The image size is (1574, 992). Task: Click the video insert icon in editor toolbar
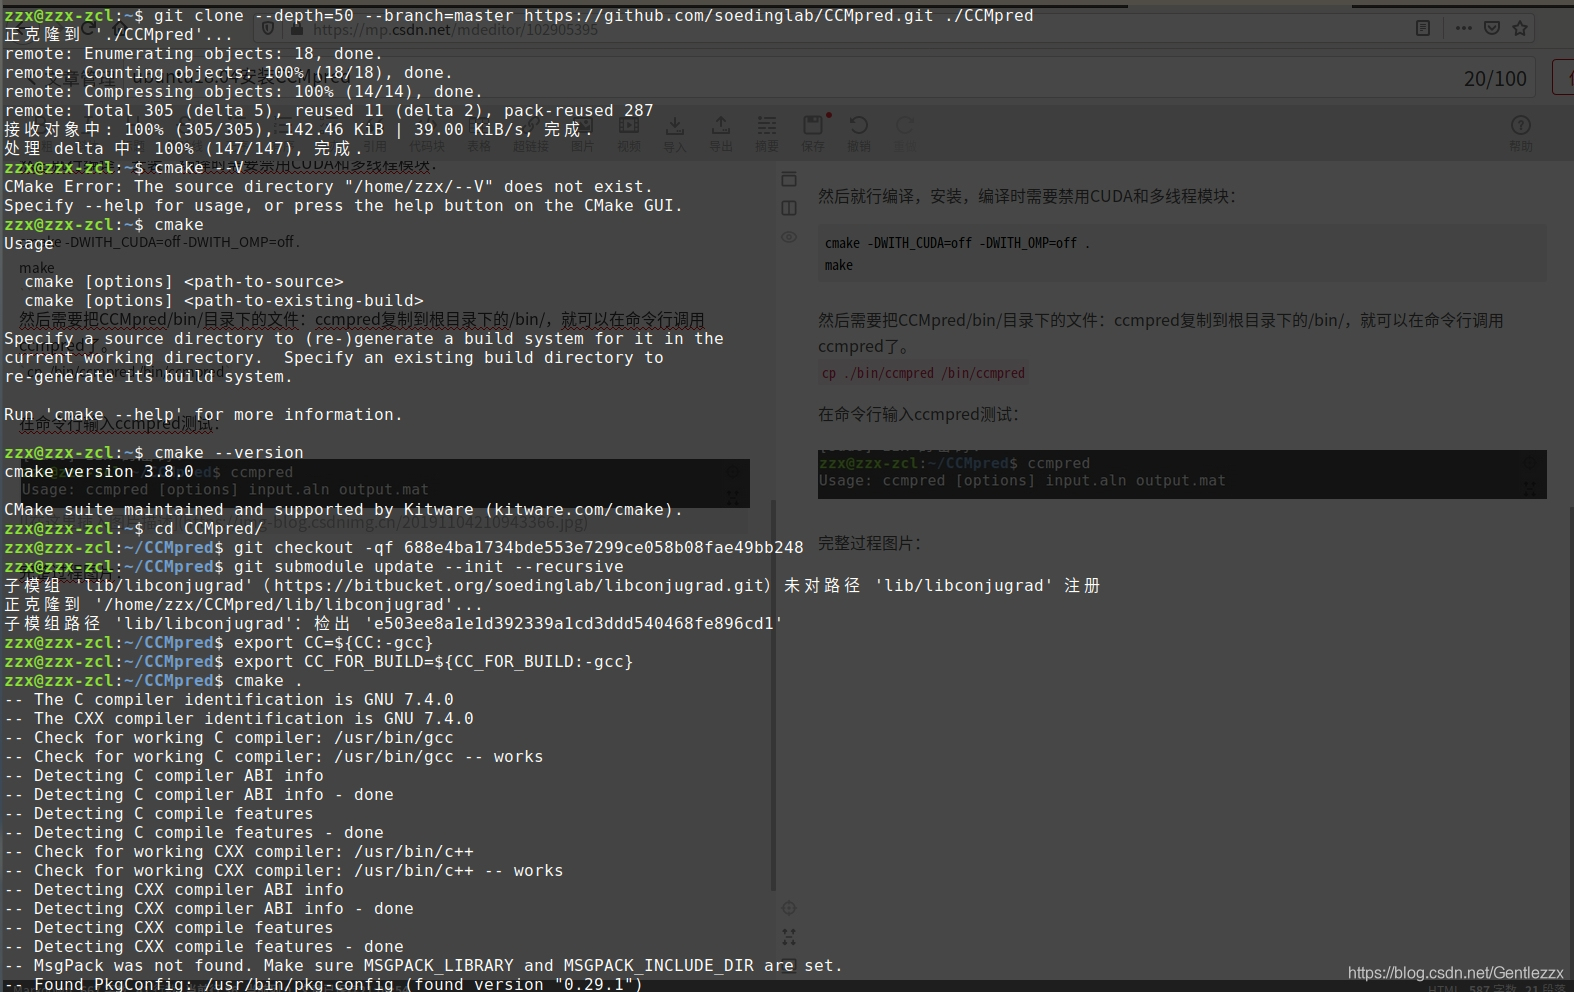point(629,126)
